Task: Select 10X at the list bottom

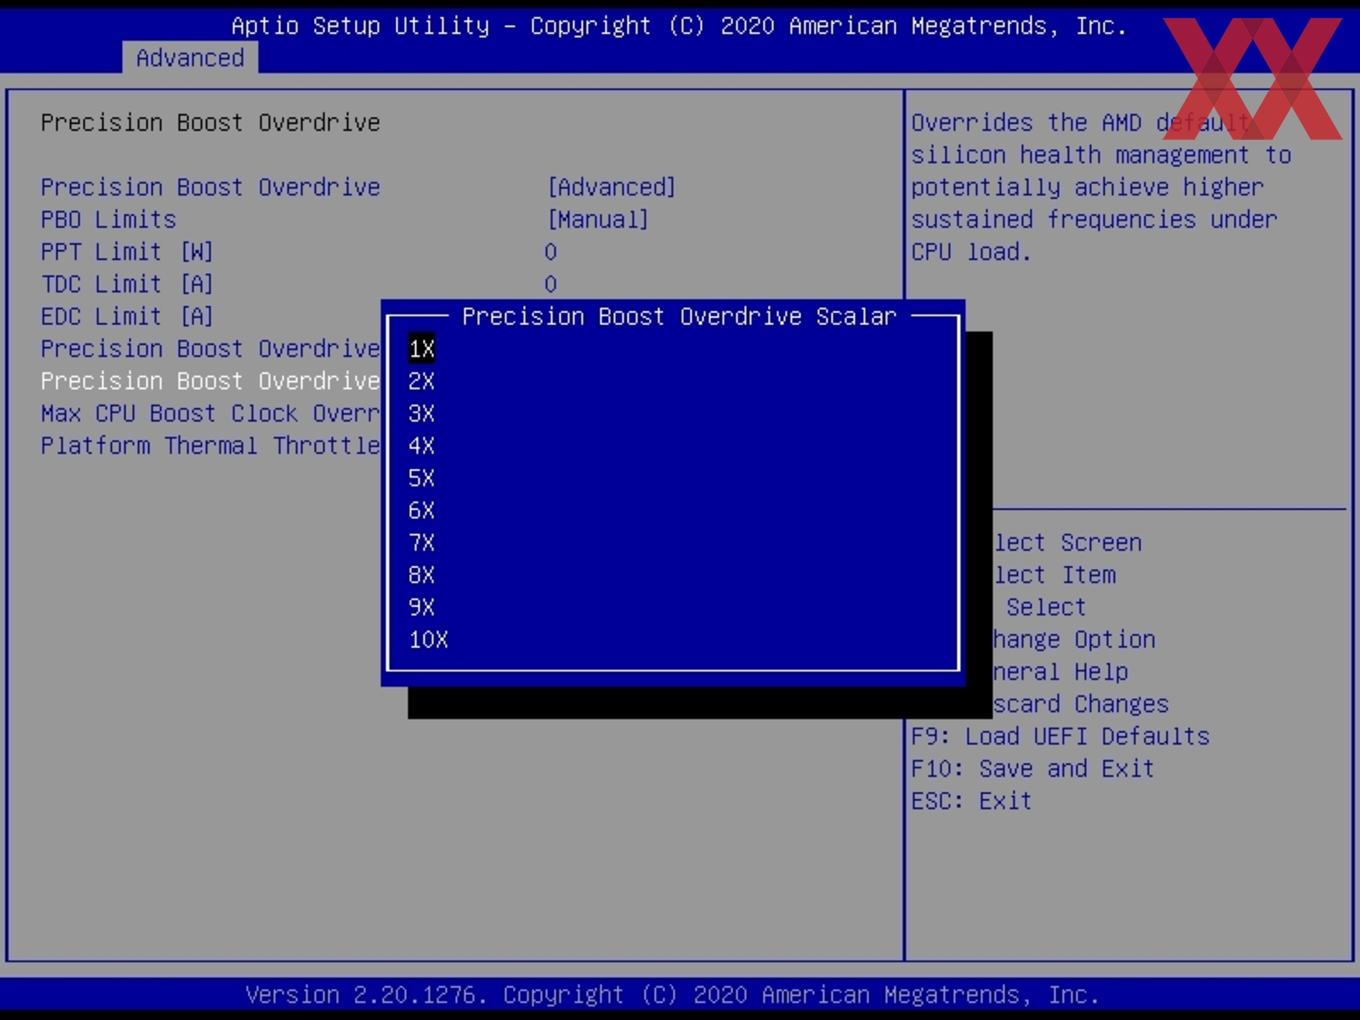Action: [428, 640]
